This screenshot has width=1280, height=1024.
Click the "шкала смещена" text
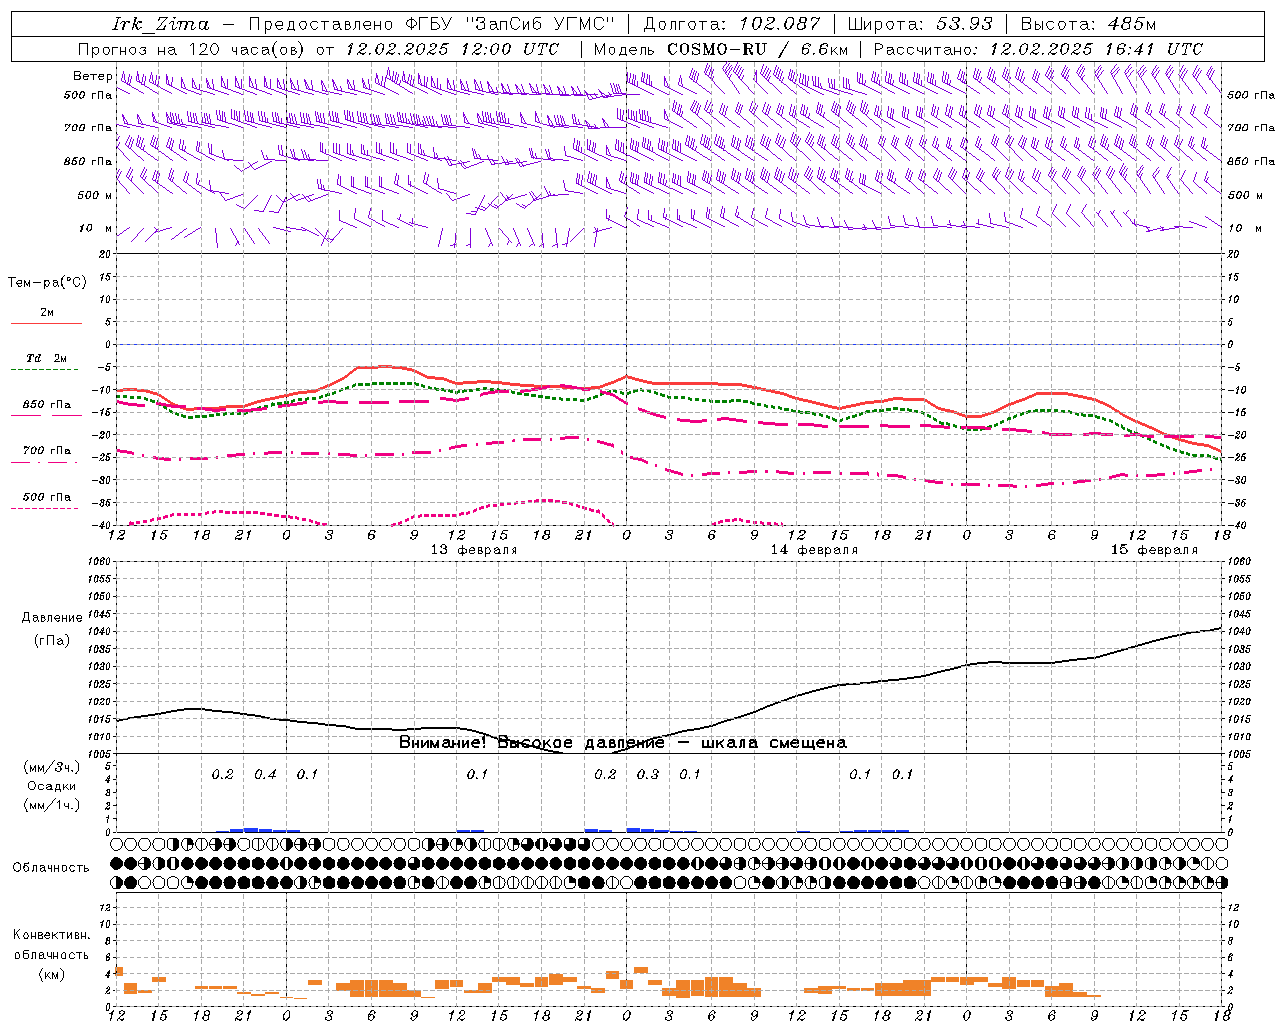774,743
